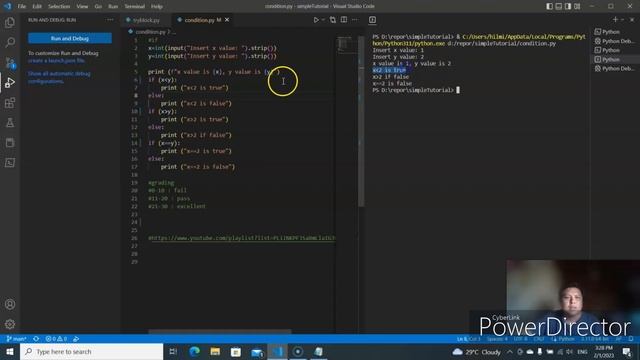Run the Python file with the play icon
Viewport: 640px width, 360px height.
(316, 20)
